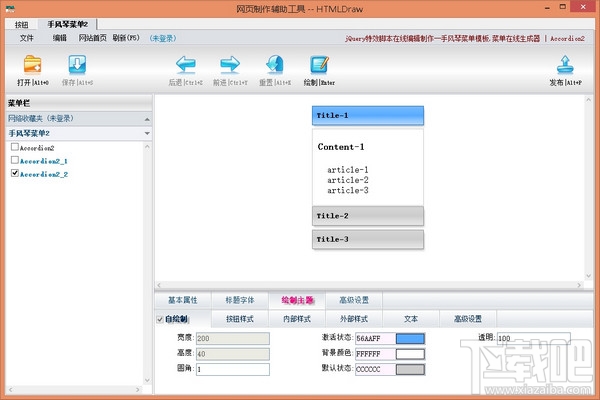The width and height of the screenshot is (600, 400).
Task: Click preview scrollbar's down arrow
Action: click(589, 276)
